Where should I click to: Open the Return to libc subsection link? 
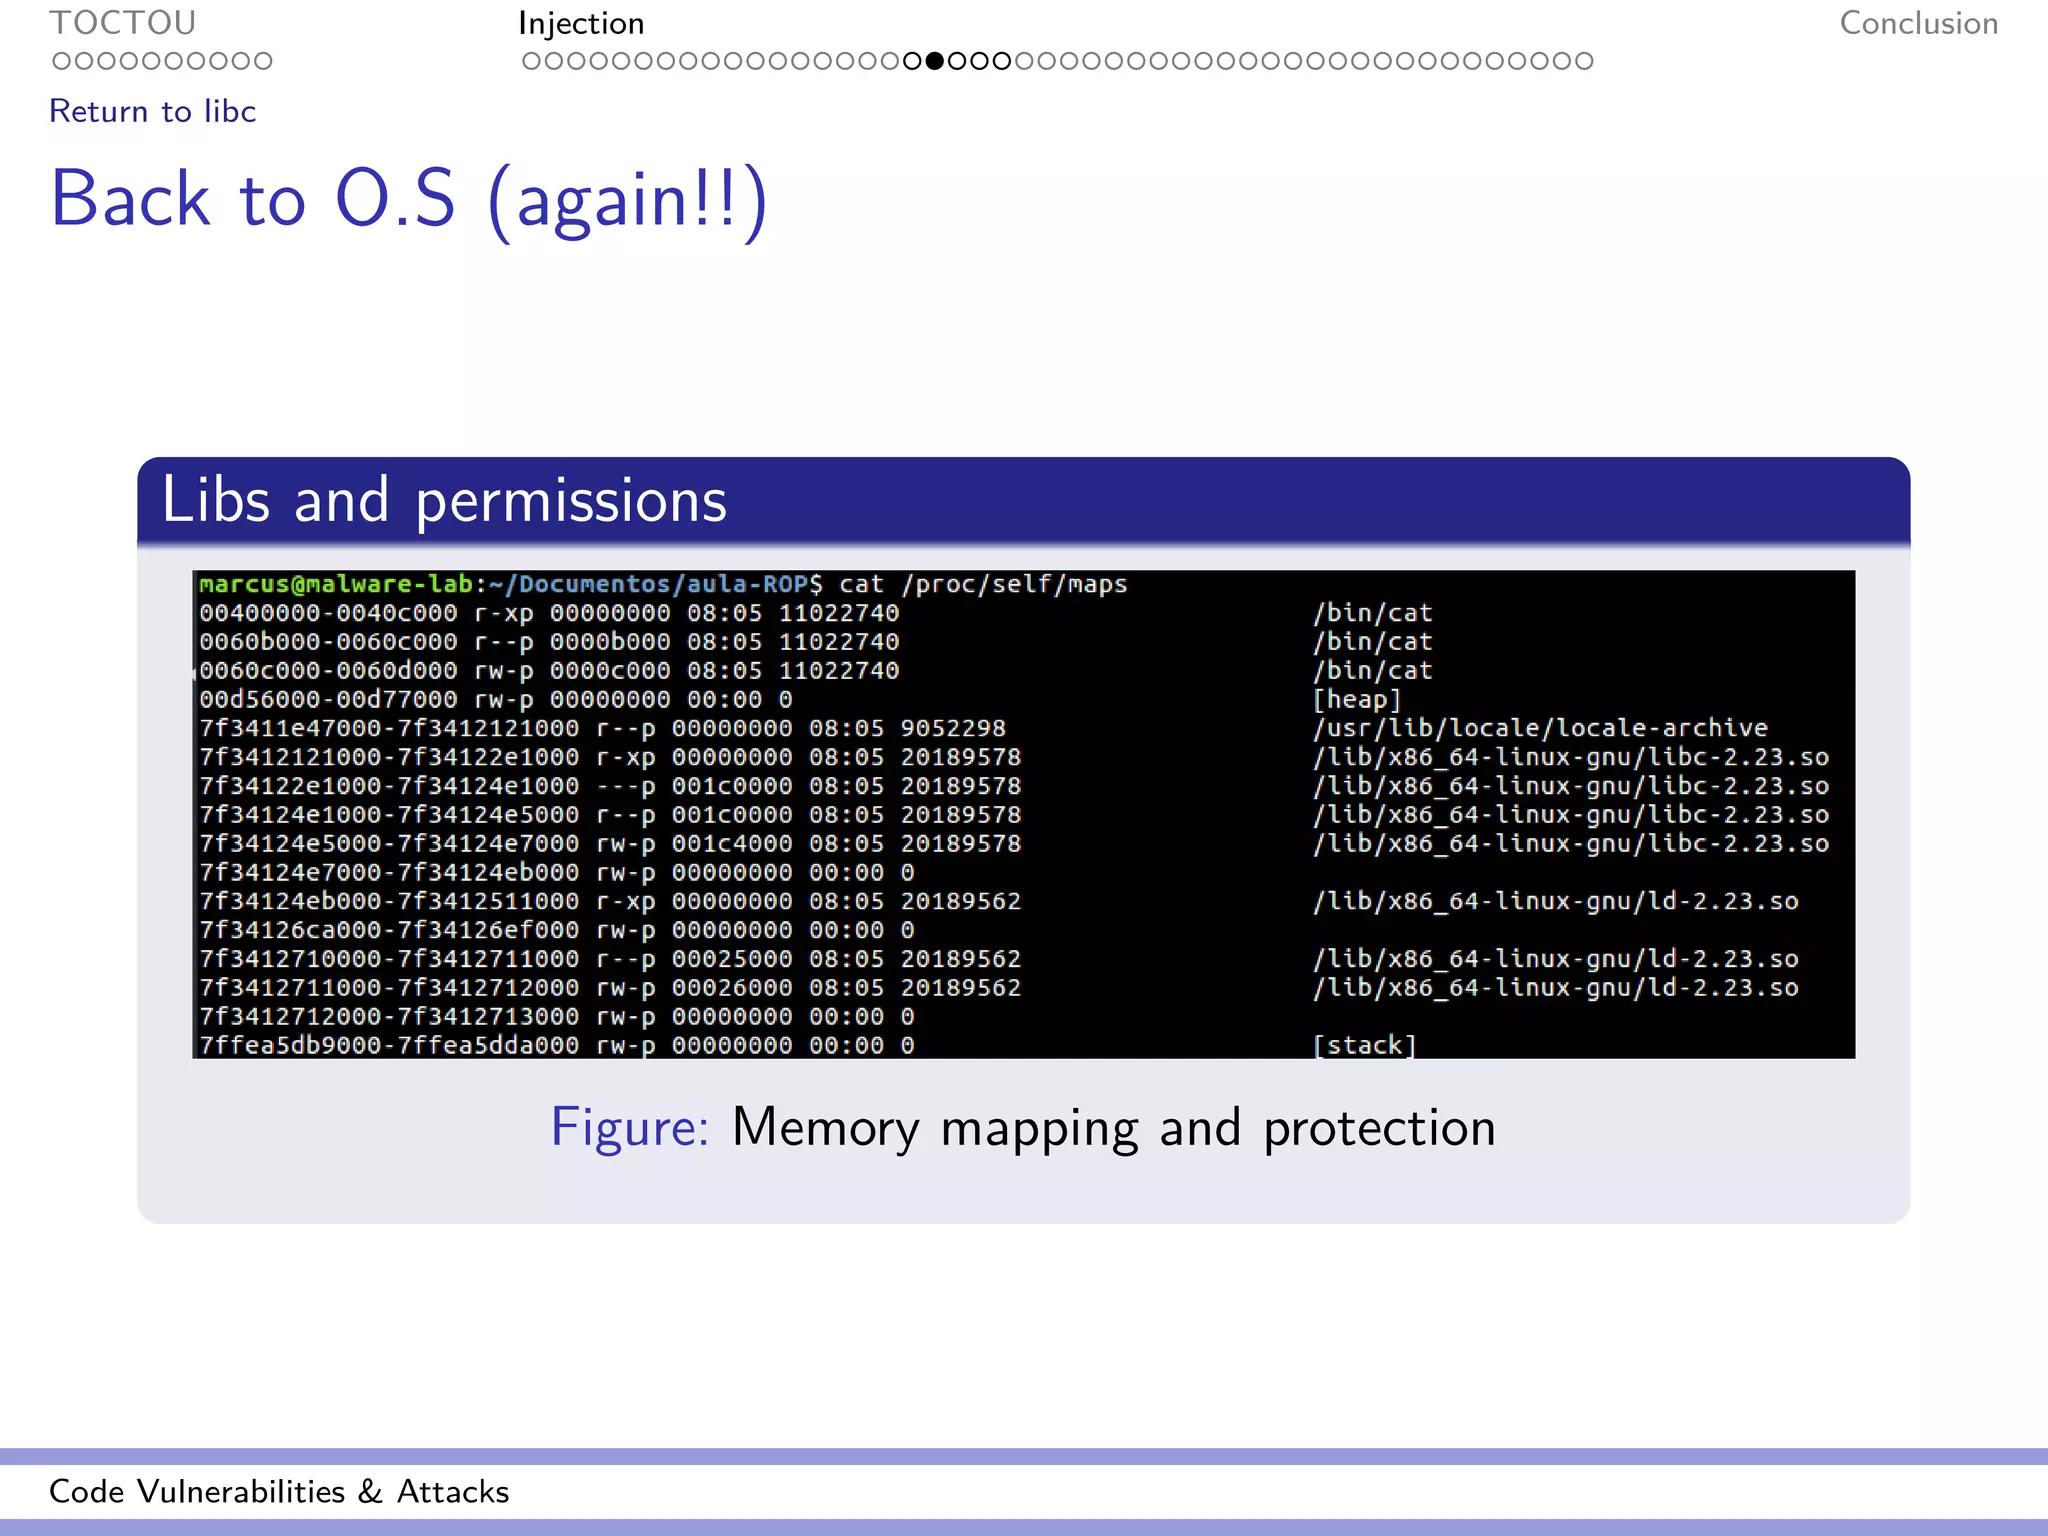coord(153,111)
